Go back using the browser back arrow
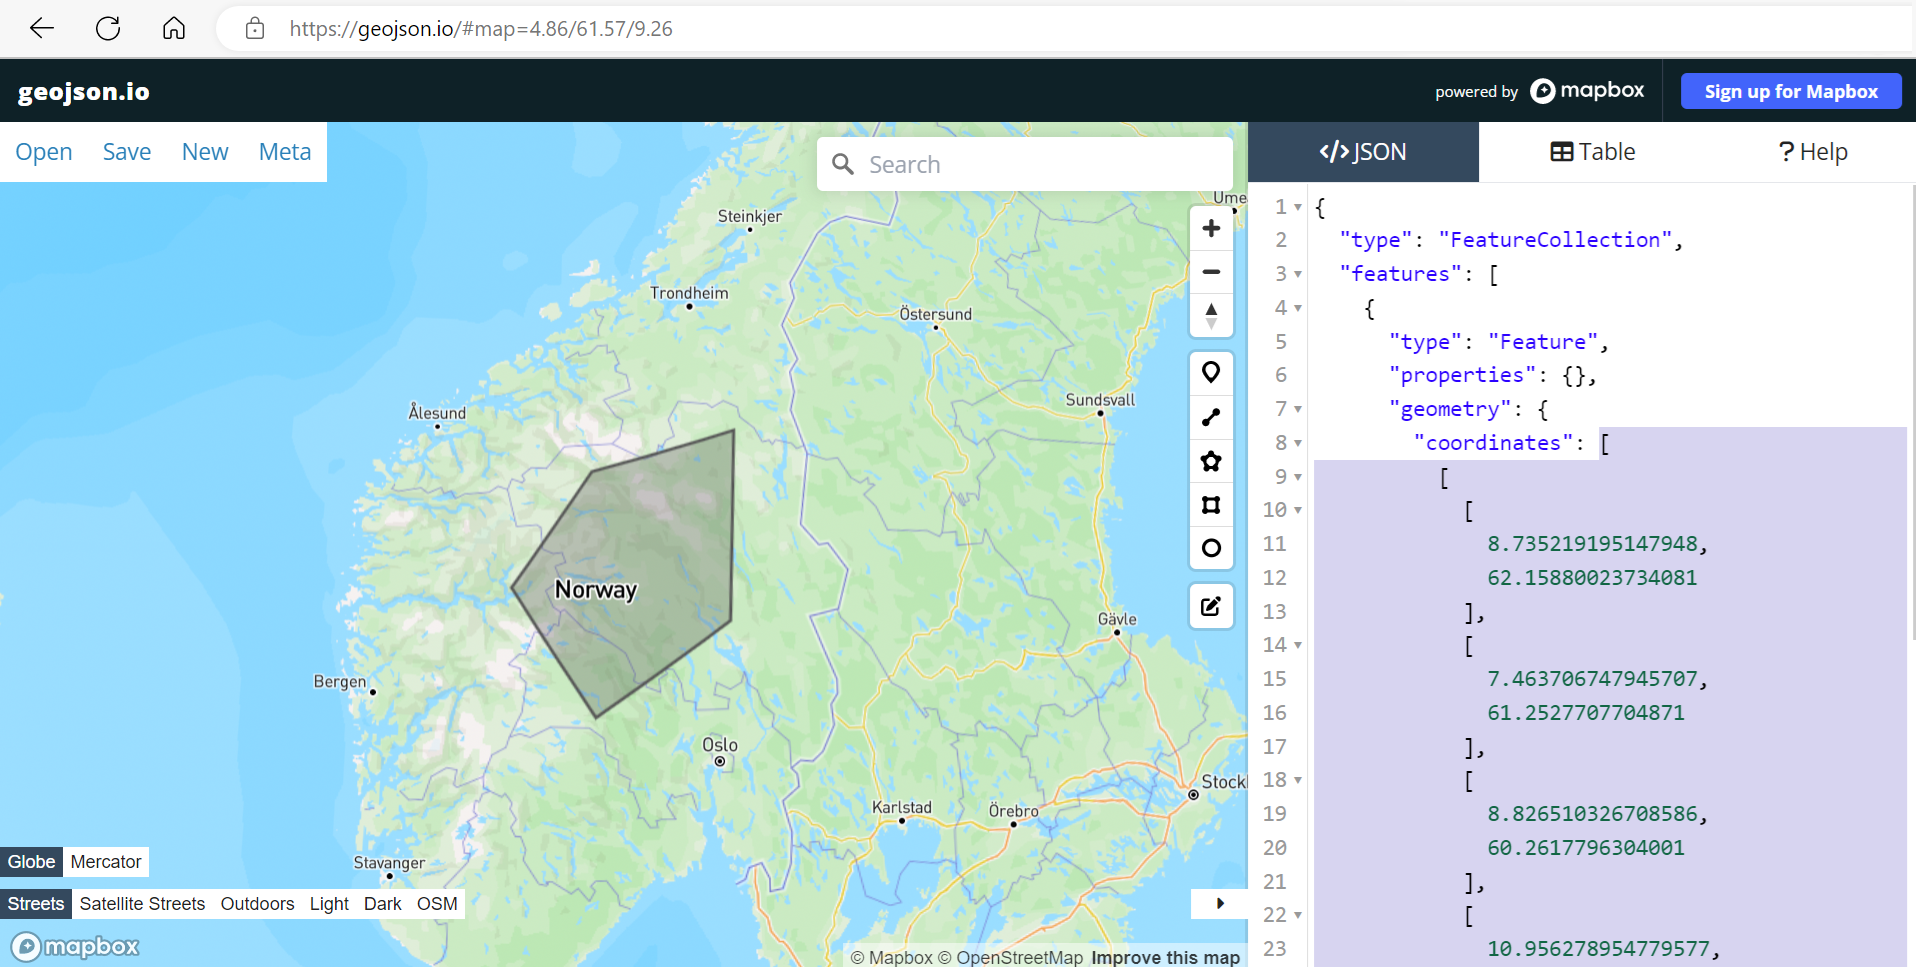1916x967 pixels. point(42,28)
